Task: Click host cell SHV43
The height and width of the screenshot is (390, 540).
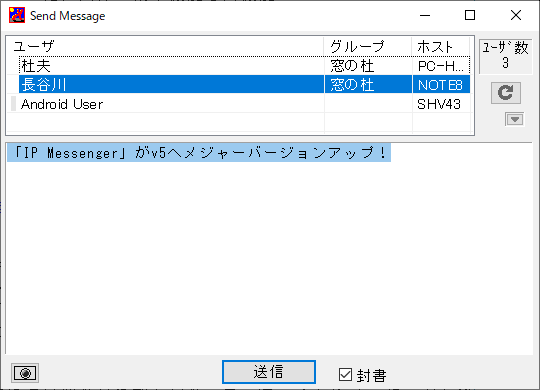Action: 441,104
